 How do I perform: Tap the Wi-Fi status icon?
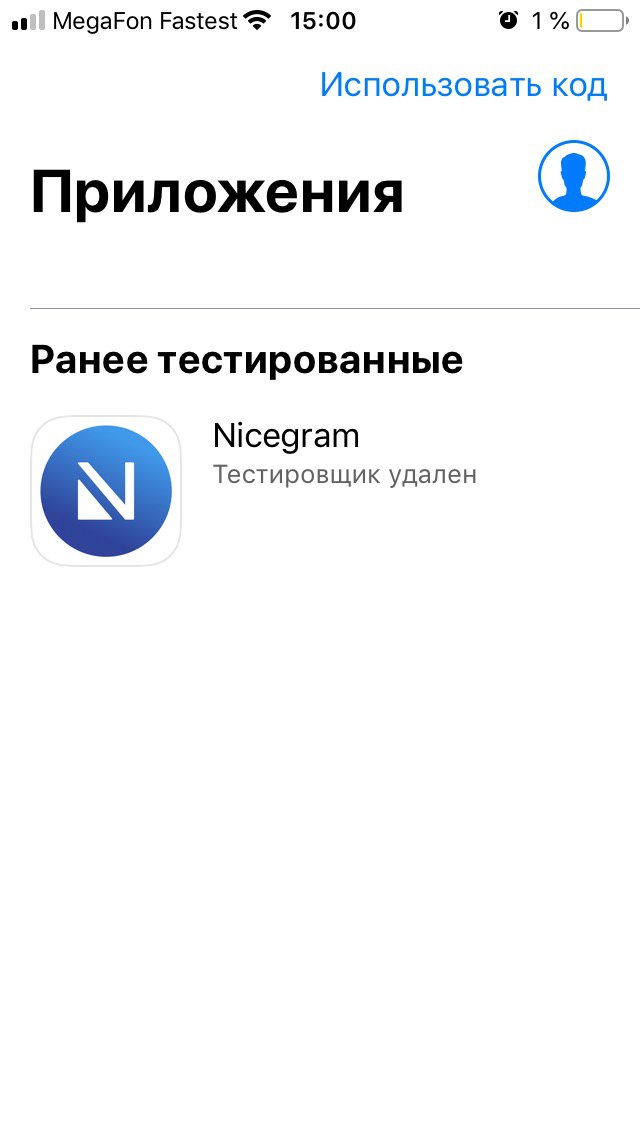[x=257, y=21]
